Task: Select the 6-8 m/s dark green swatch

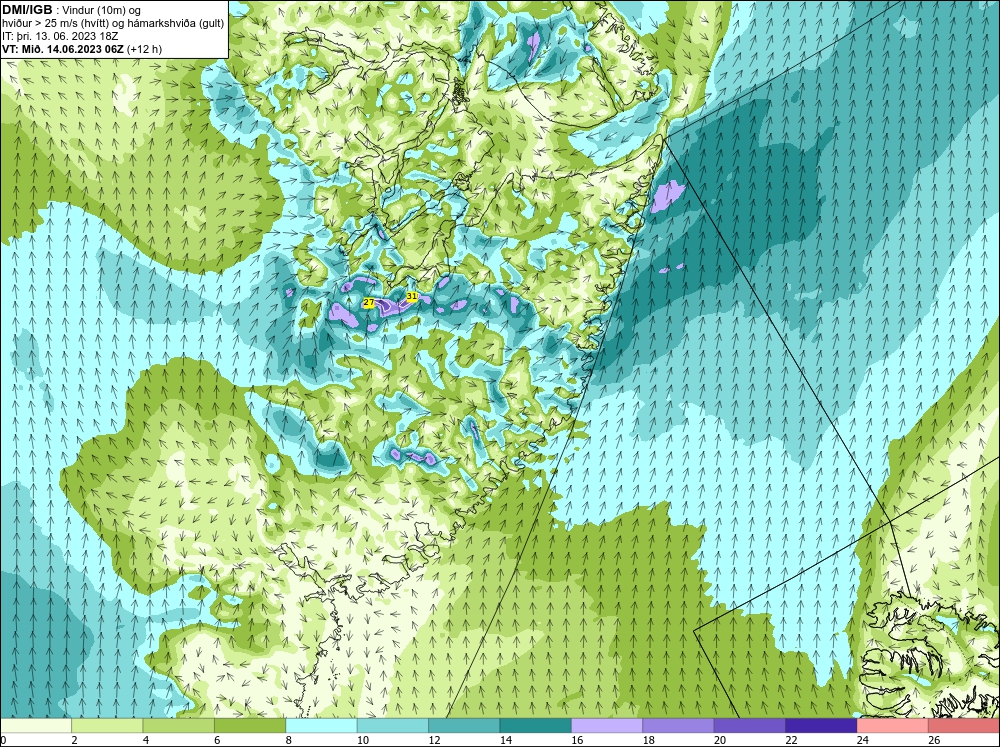Action: [250, 725]
